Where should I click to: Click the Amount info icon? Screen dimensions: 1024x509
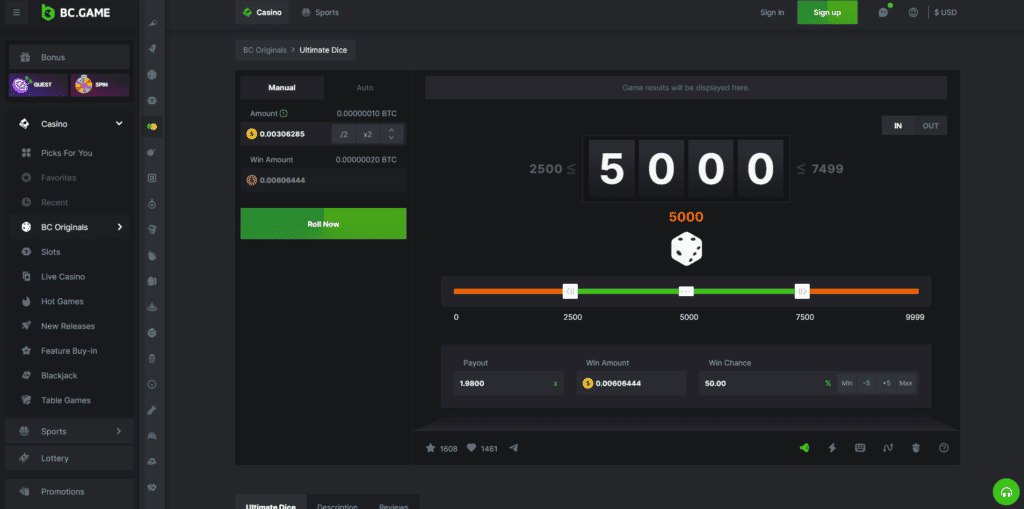coord(283,114)
